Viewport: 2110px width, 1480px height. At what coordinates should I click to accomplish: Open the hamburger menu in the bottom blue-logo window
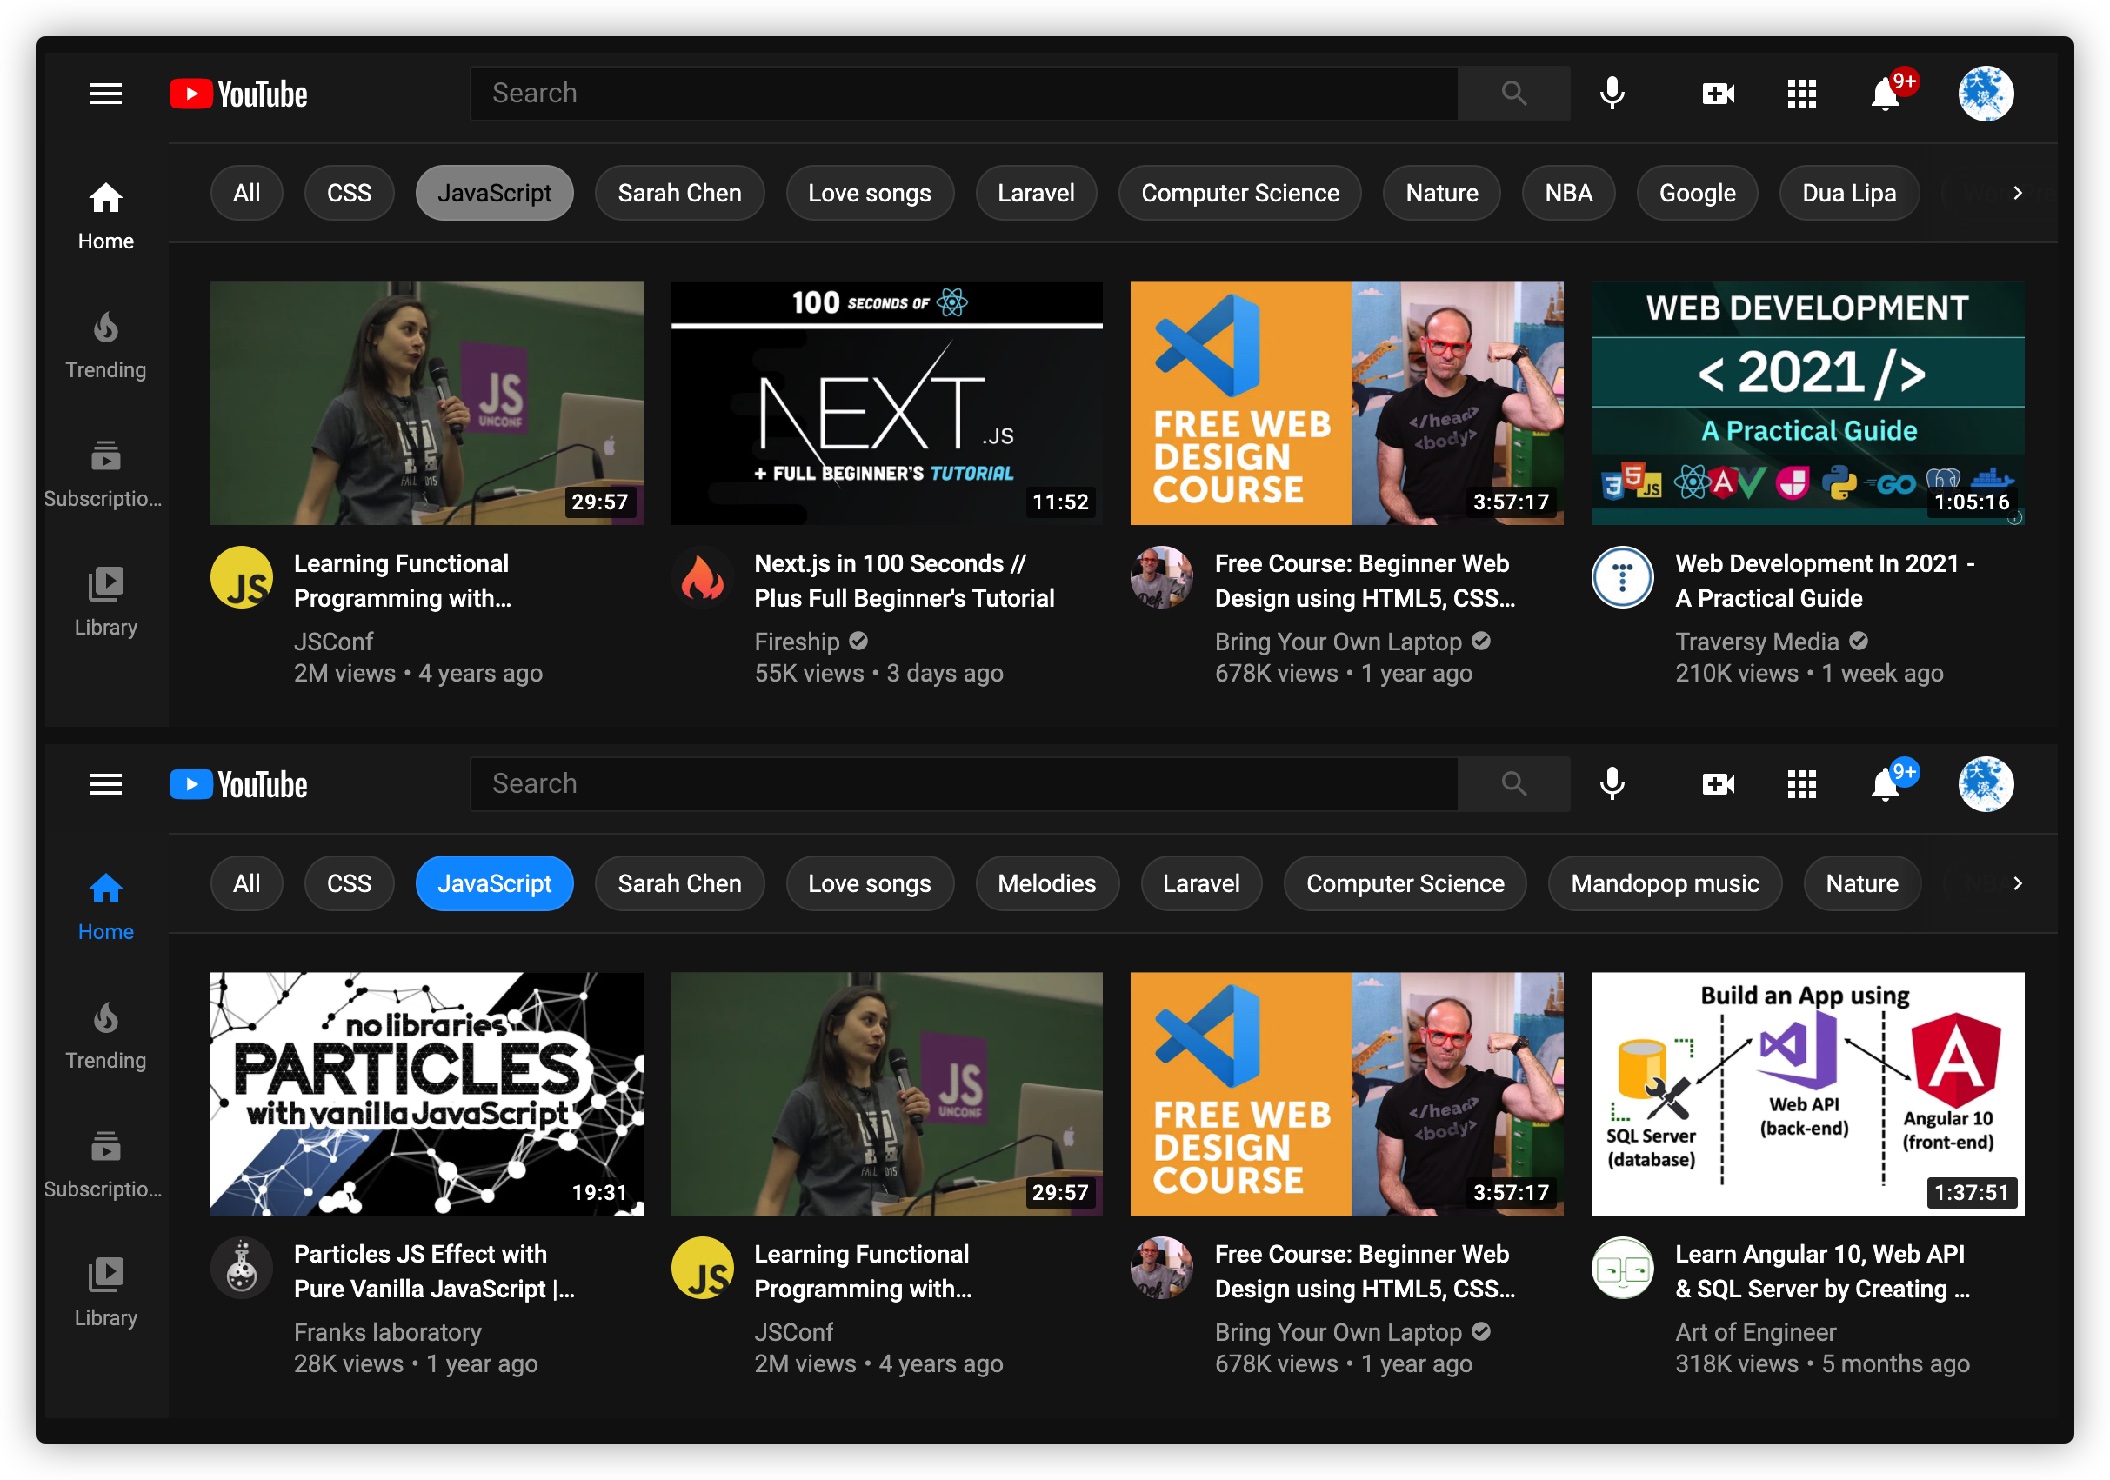pos(106,784)
